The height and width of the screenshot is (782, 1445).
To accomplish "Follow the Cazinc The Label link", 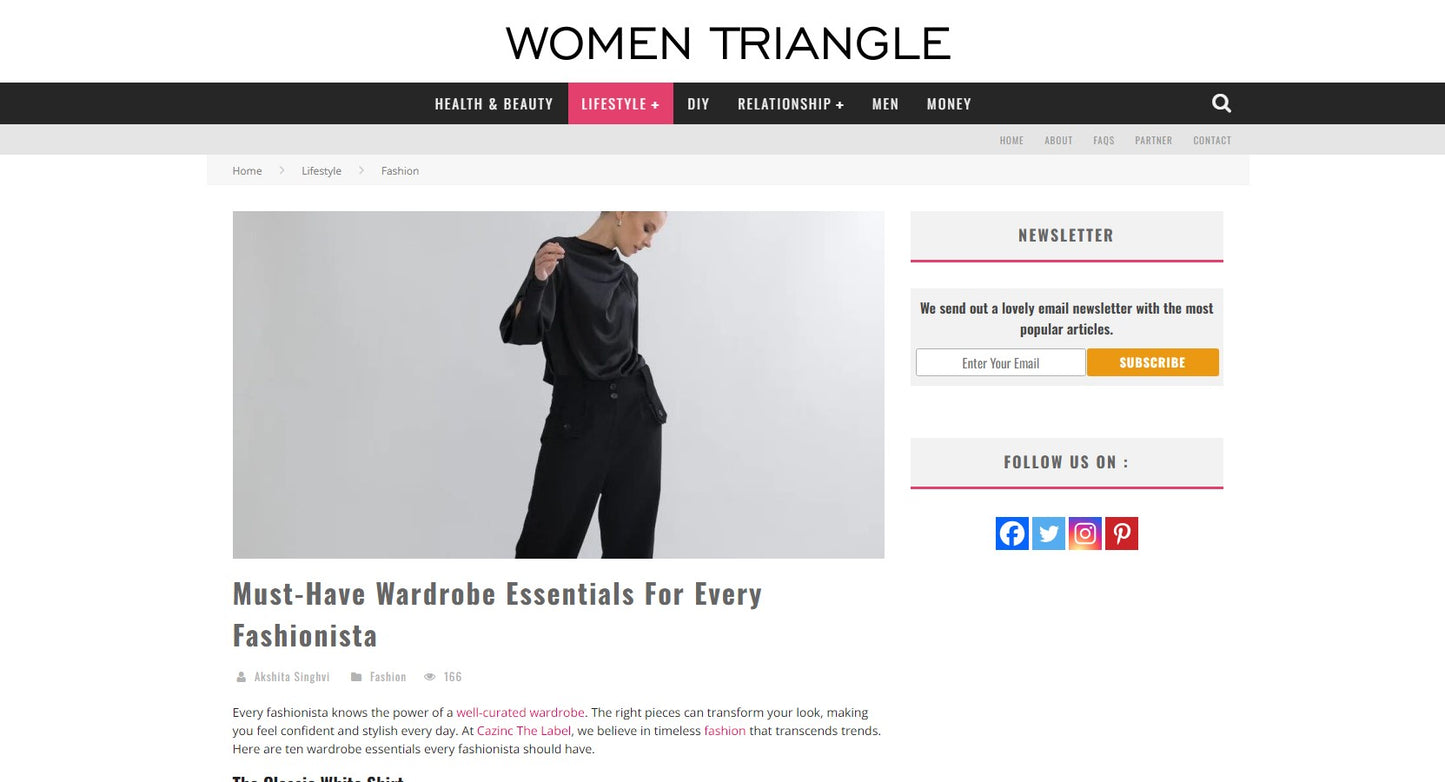I will coord(524,731).
